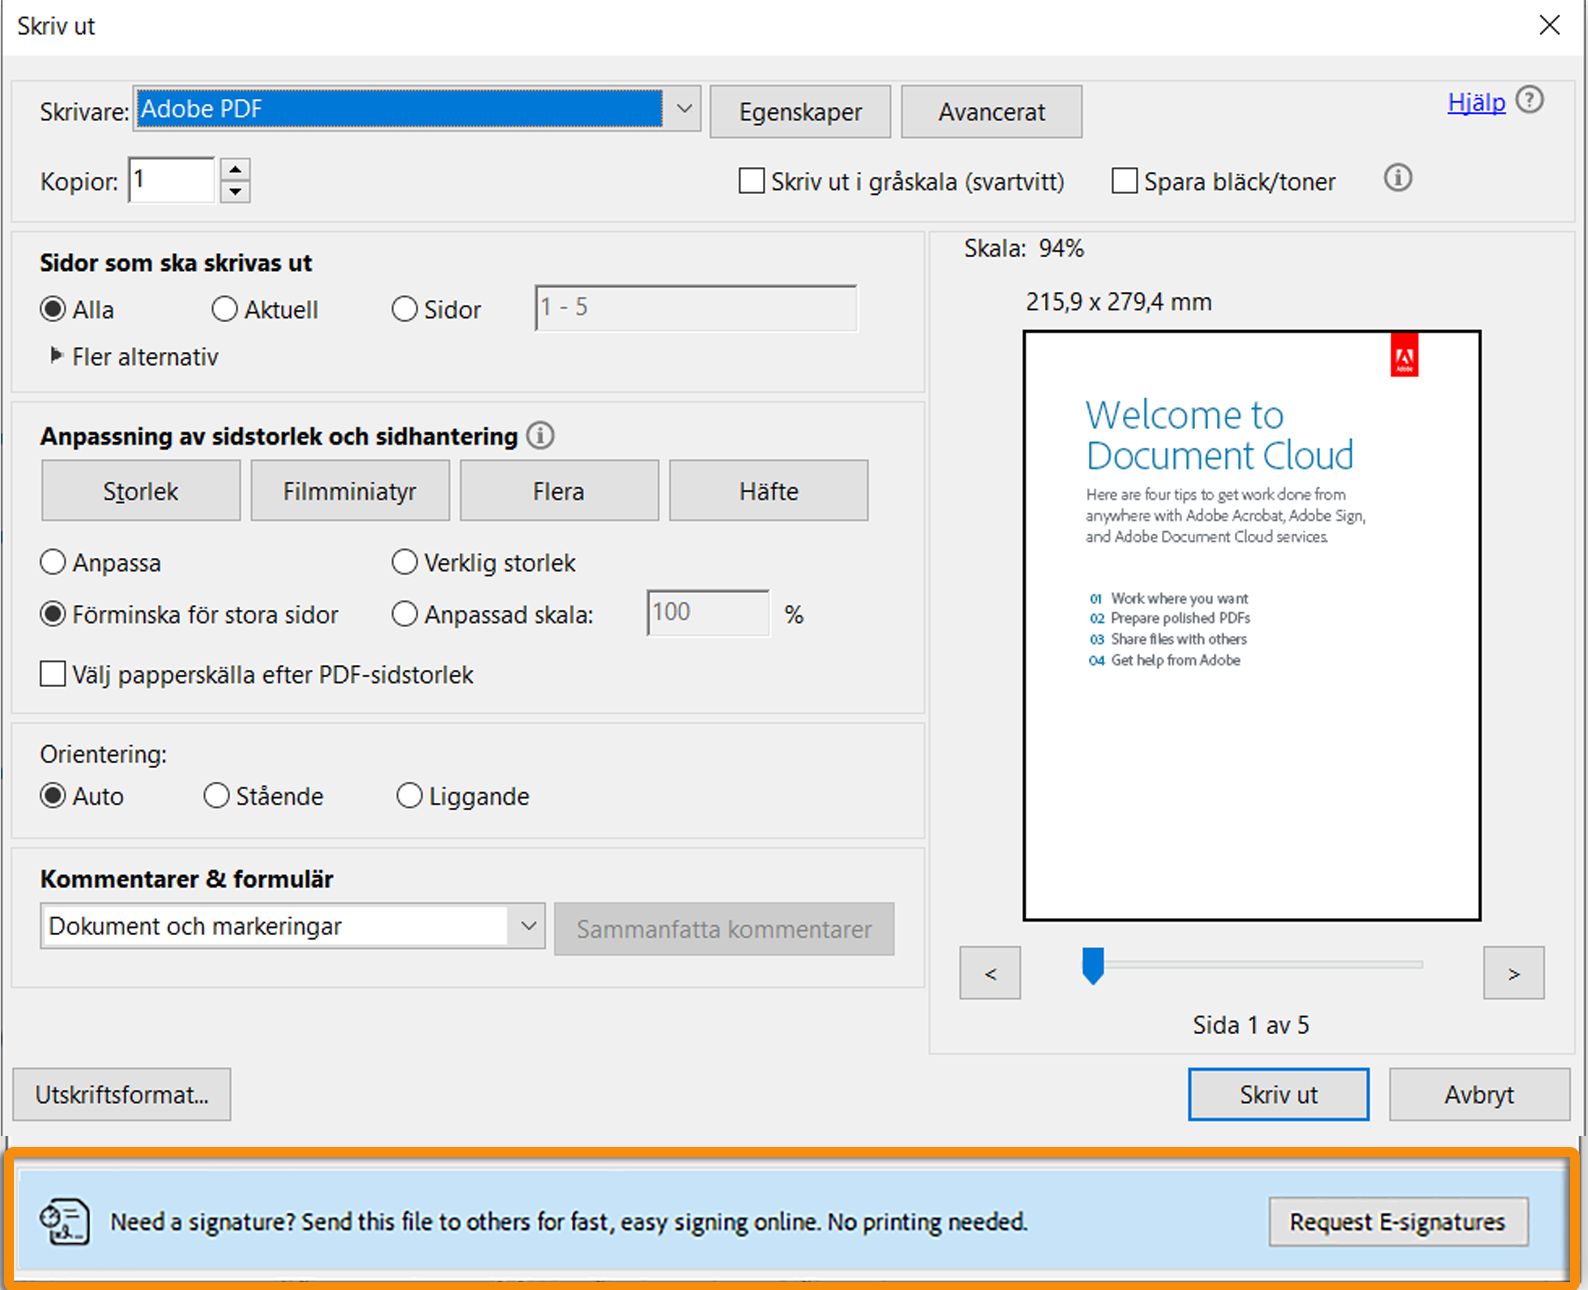The width and height of the screenshot is (1588, 1290).
Task: Increase the Kopior count with up arrow
Action: [235, 169]
